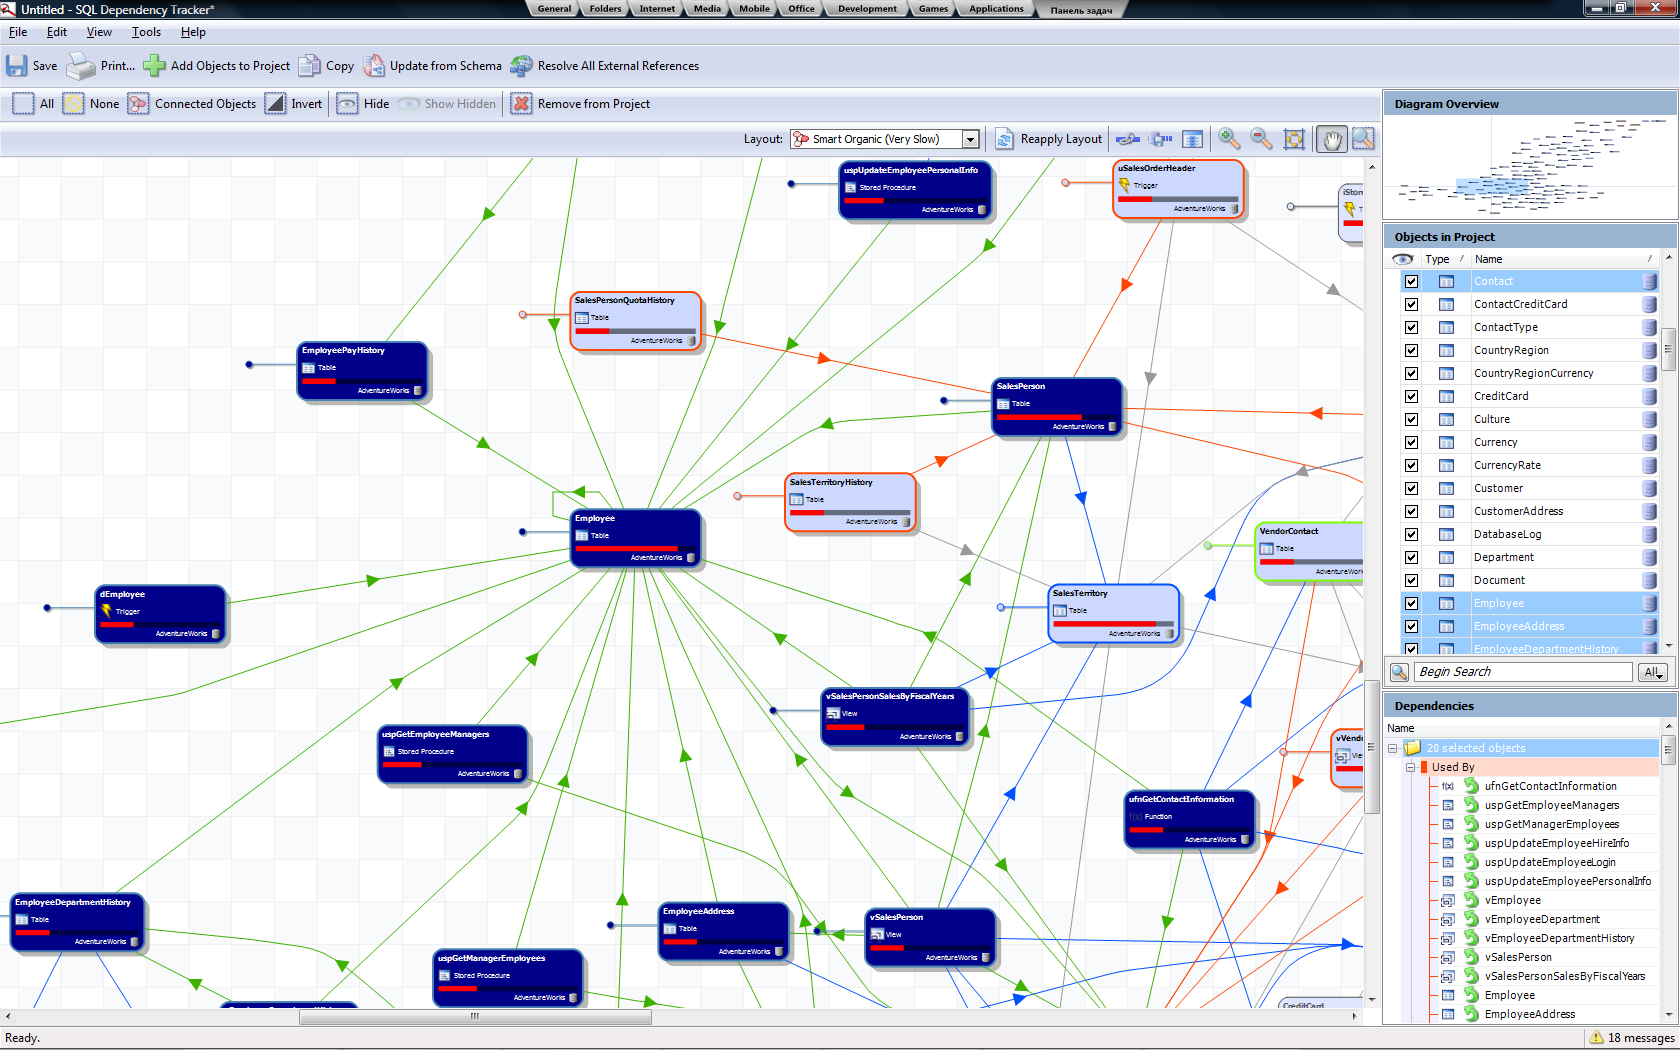Click the Hide objects eye icon
Screen dimensions: 1680x1050
pyautogui.click(x=347, y=104)
